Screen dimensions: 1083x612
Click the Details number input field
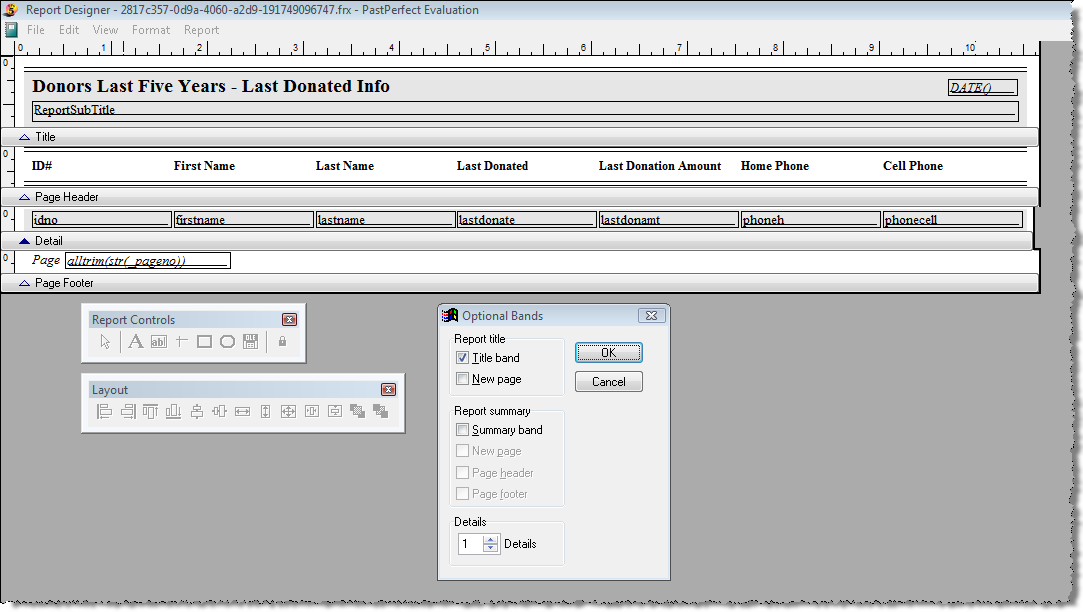tap(470, 544)
